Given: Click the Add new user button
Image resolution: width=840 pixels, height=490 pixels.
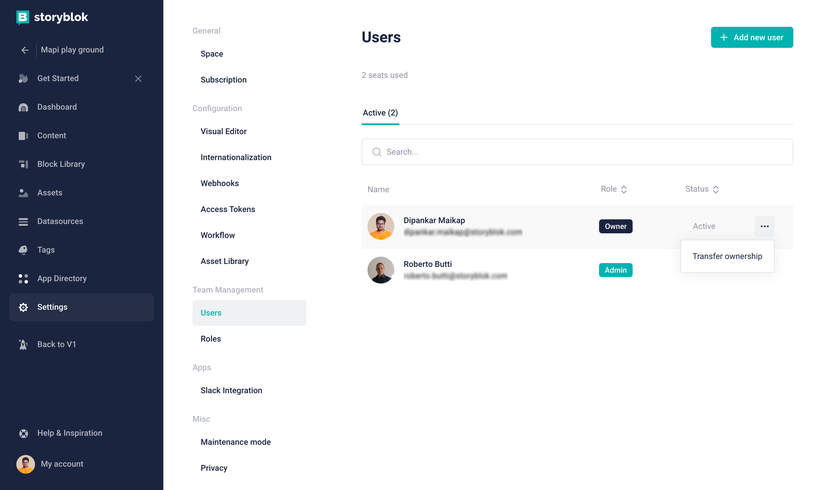Looking at the screenshot, I should coord(752,37).
